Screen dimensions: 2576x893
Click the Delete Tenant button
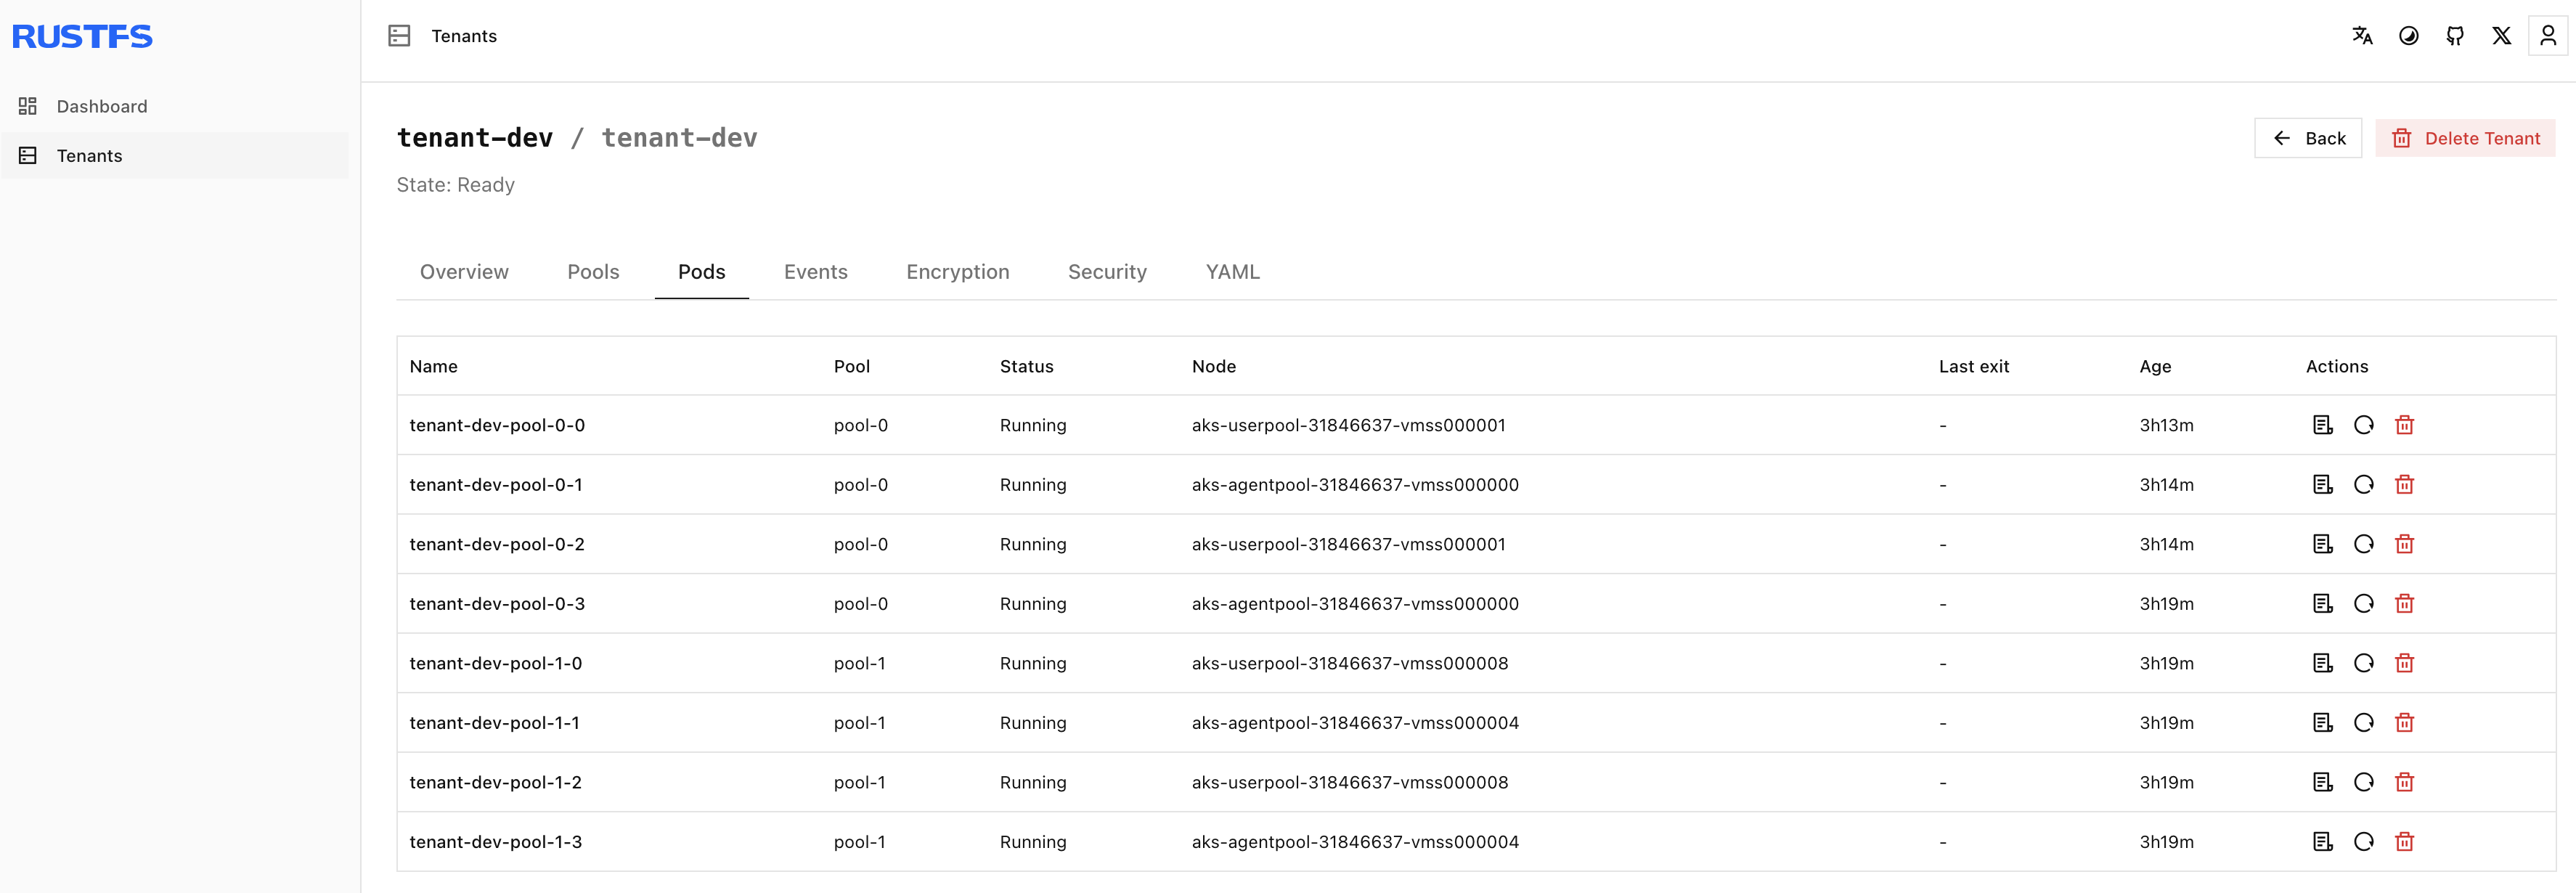[2465, 138]
